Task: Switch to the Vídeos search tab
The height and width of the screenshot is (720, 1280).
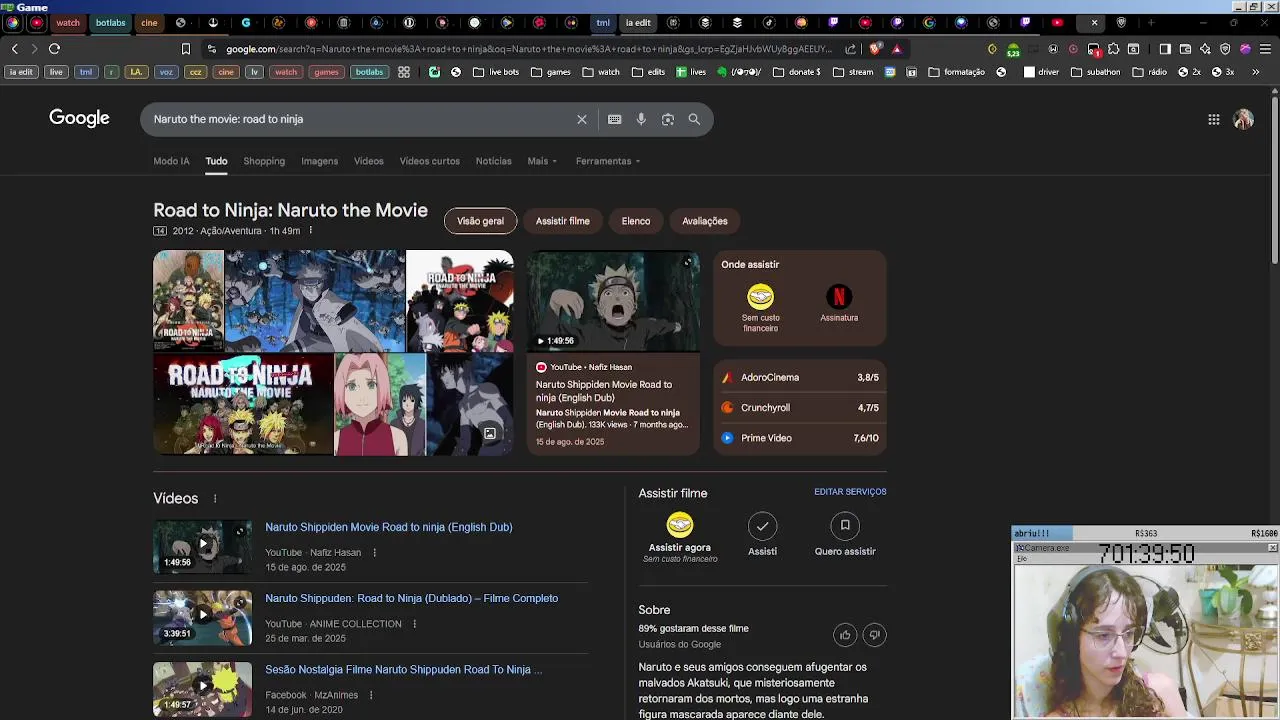Action: pyautogui.click(x=368, y=161)
